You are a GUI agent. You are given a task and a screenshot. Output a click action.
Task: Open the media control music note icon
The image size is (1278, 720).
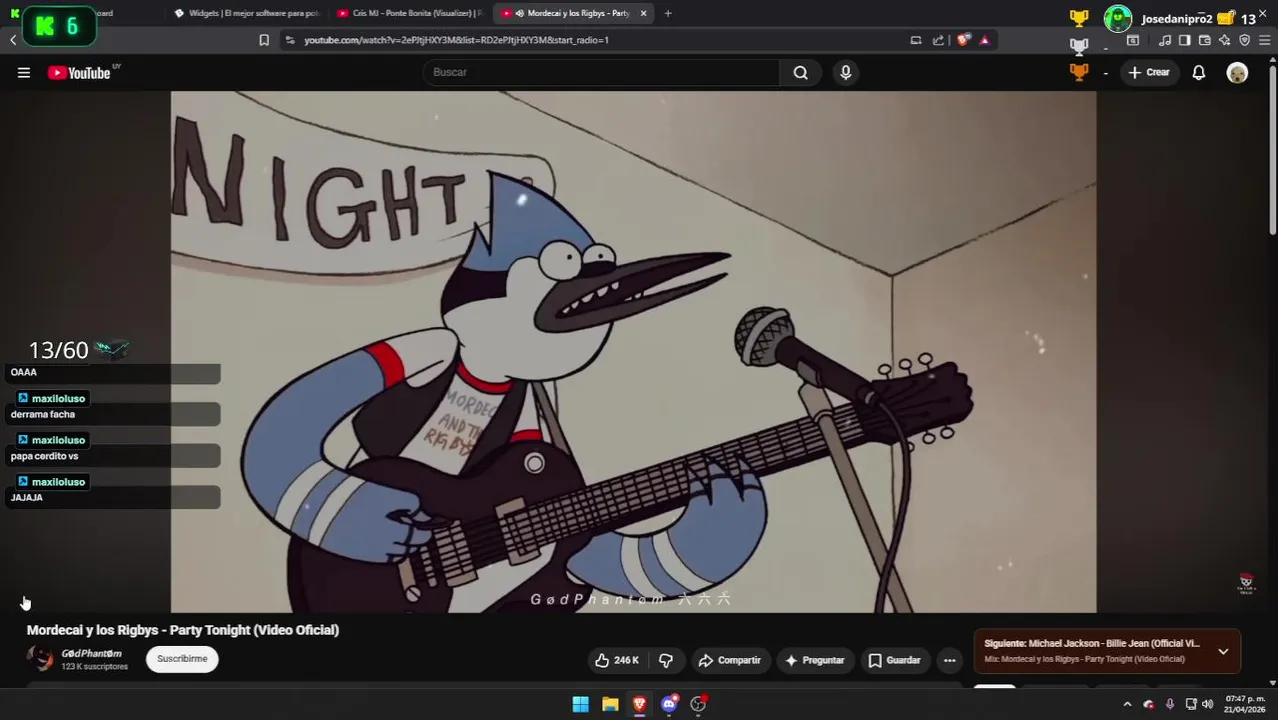[x=1165, y=41]
